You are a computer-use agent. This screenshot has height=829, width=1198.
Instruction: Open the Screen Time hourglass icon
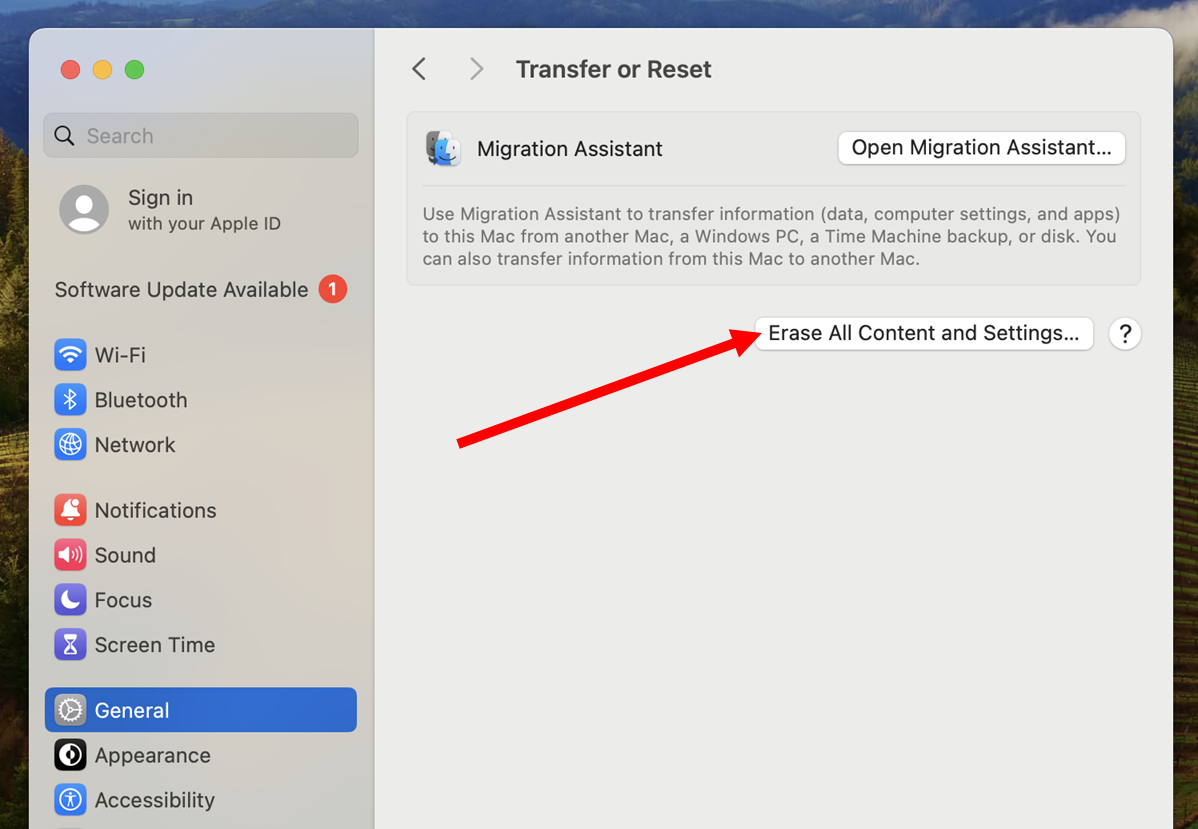pos(70,645)
